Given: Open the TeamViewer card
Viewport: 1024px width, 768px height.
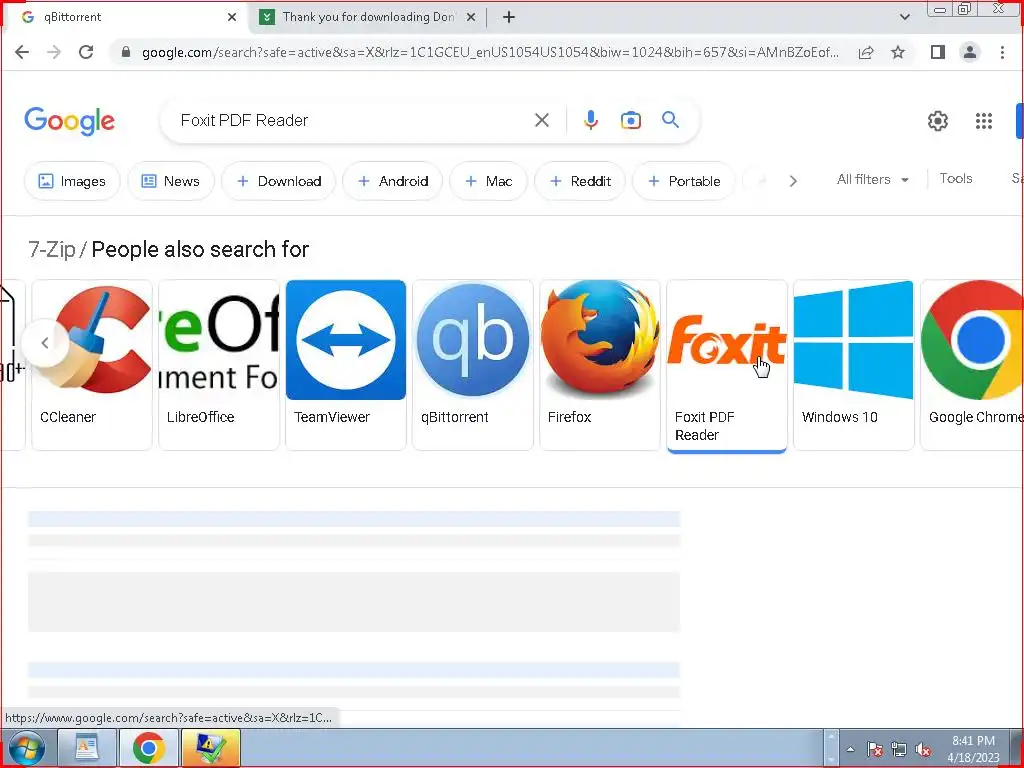Looking at the screenshot, I should pyautogui.click(x=345, y=364).
